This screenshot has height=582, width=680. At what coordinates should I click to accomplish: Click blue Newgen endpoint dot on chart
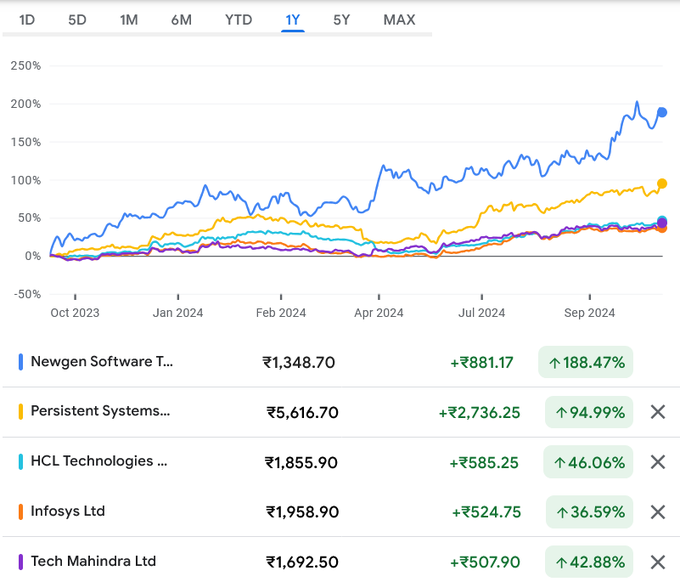coord(662,112)
